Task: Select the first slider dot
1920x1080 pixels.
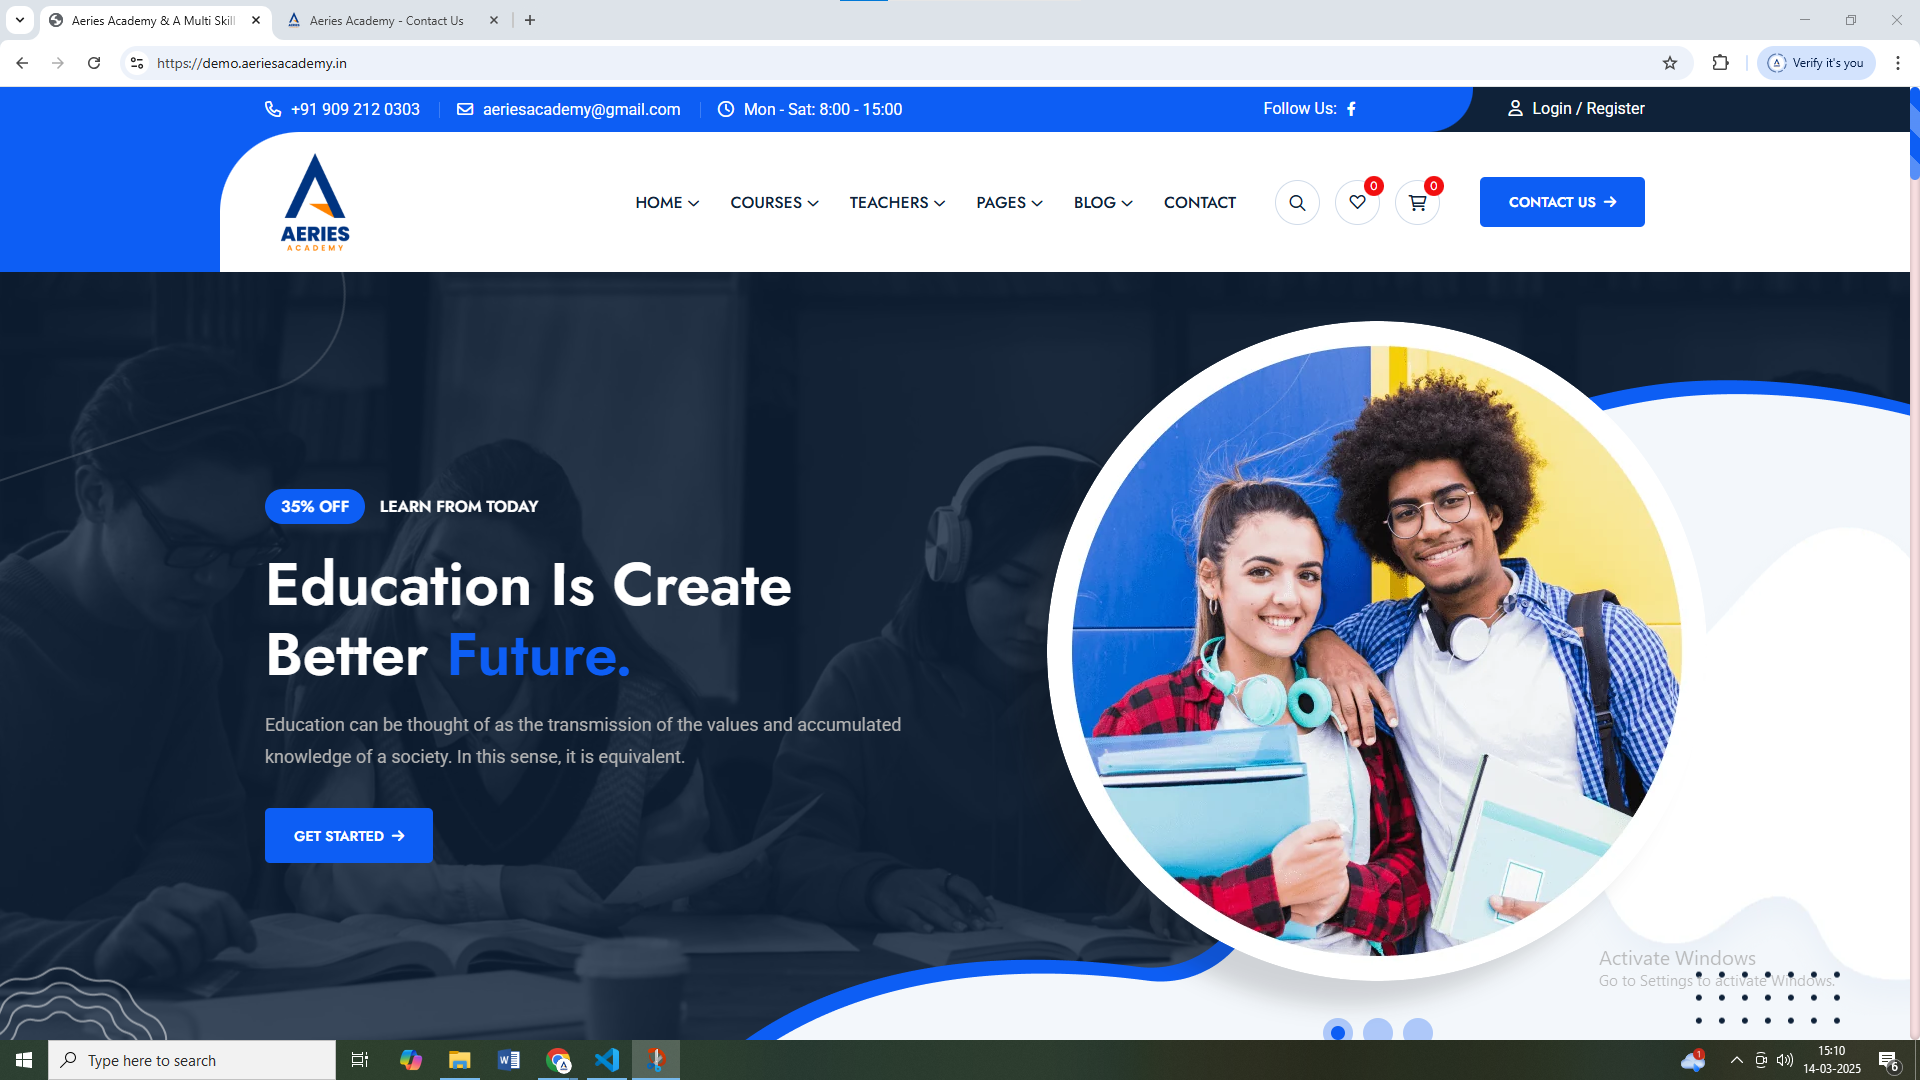Action: pos(1338,1031)
